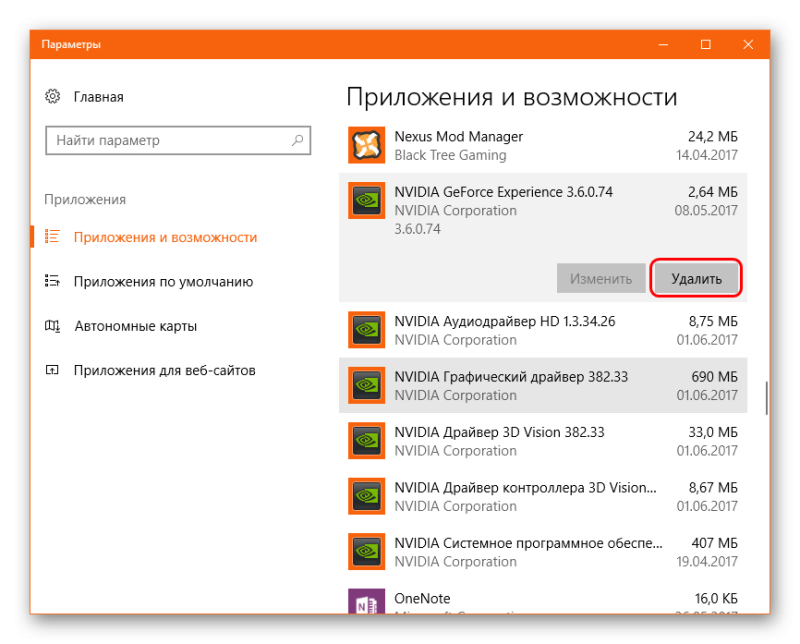Open Приложения по умолчанию section
The width and height of the screenshot is (800, 644).
(163, 282)
